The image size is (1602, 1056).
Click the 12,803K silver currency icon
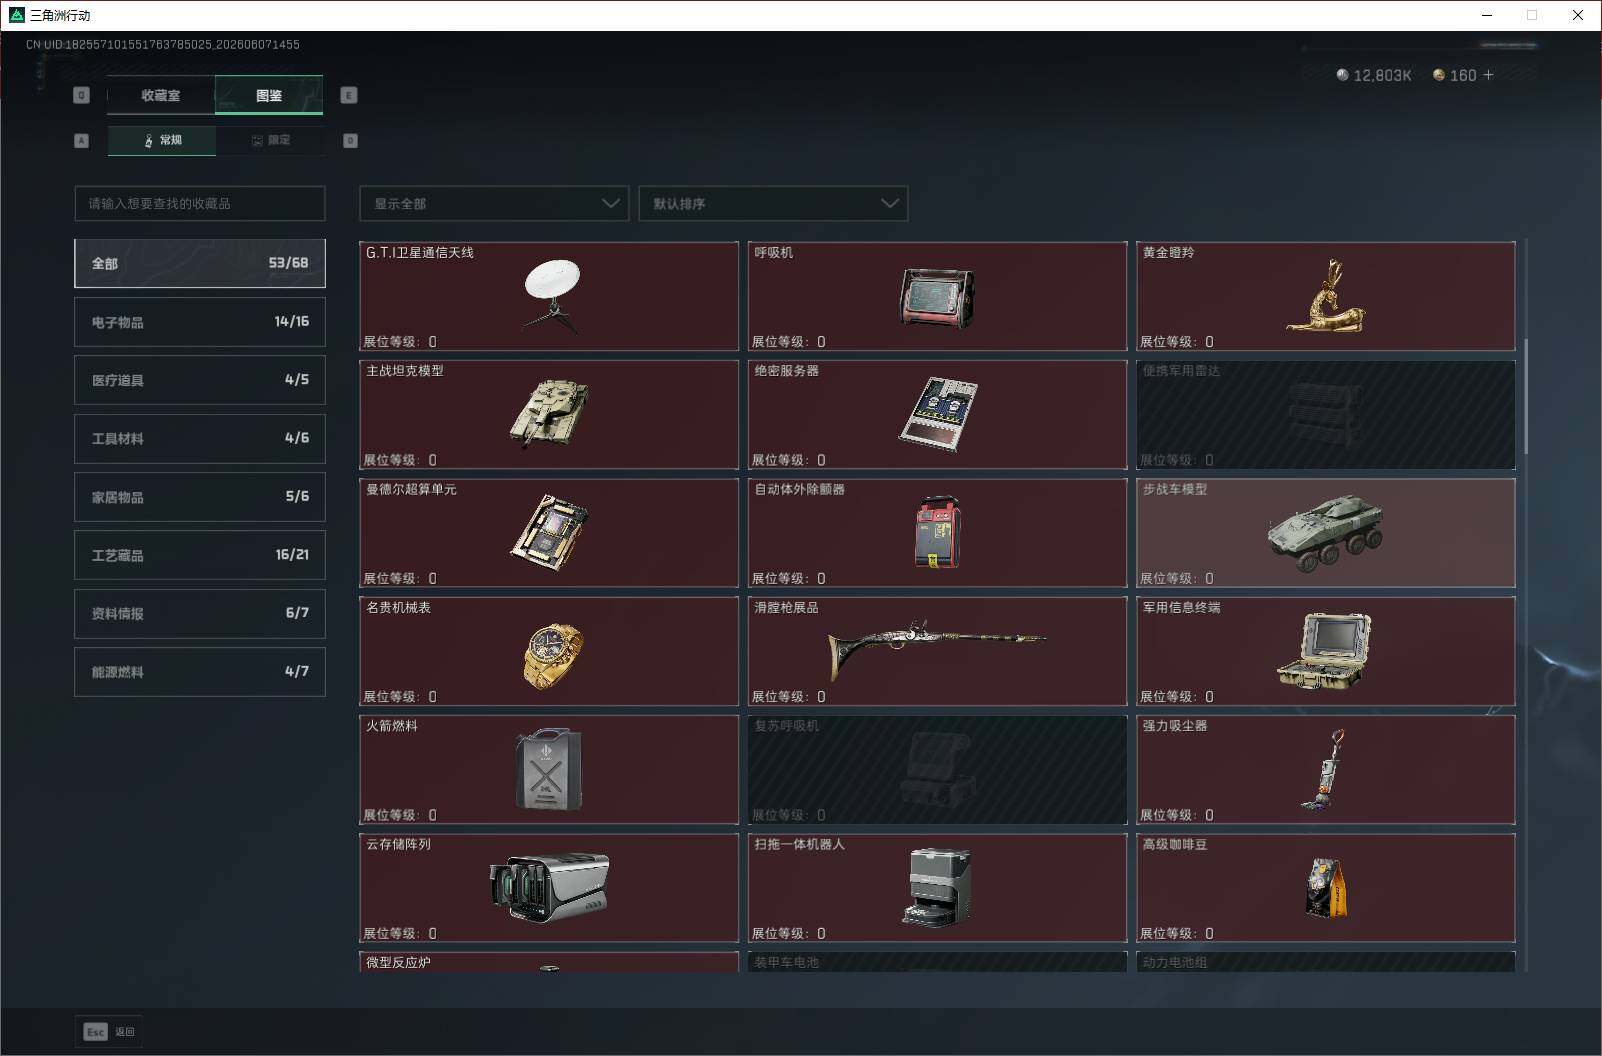[x=1342, y=75]
